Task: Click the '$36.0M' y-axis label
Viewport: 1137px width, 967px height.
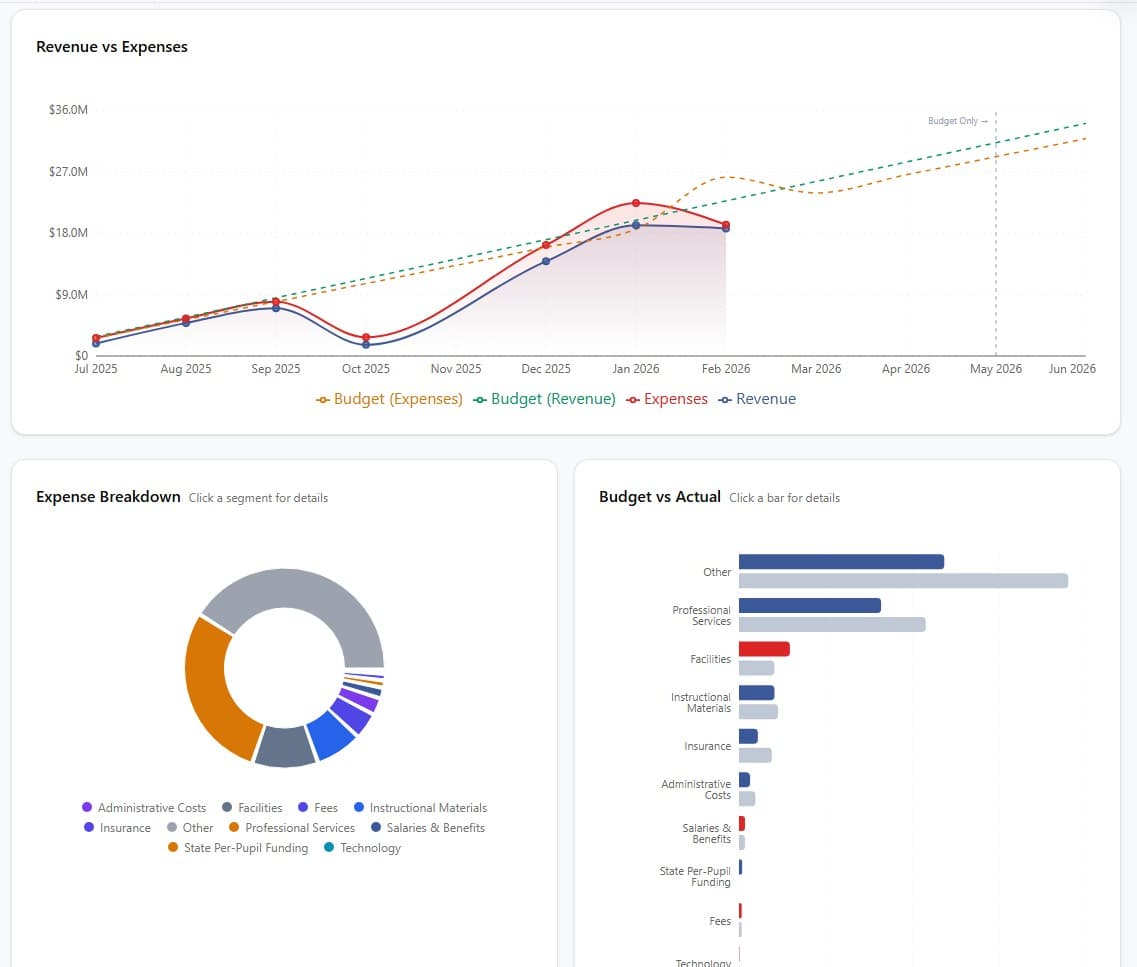Action: (68, 109)
